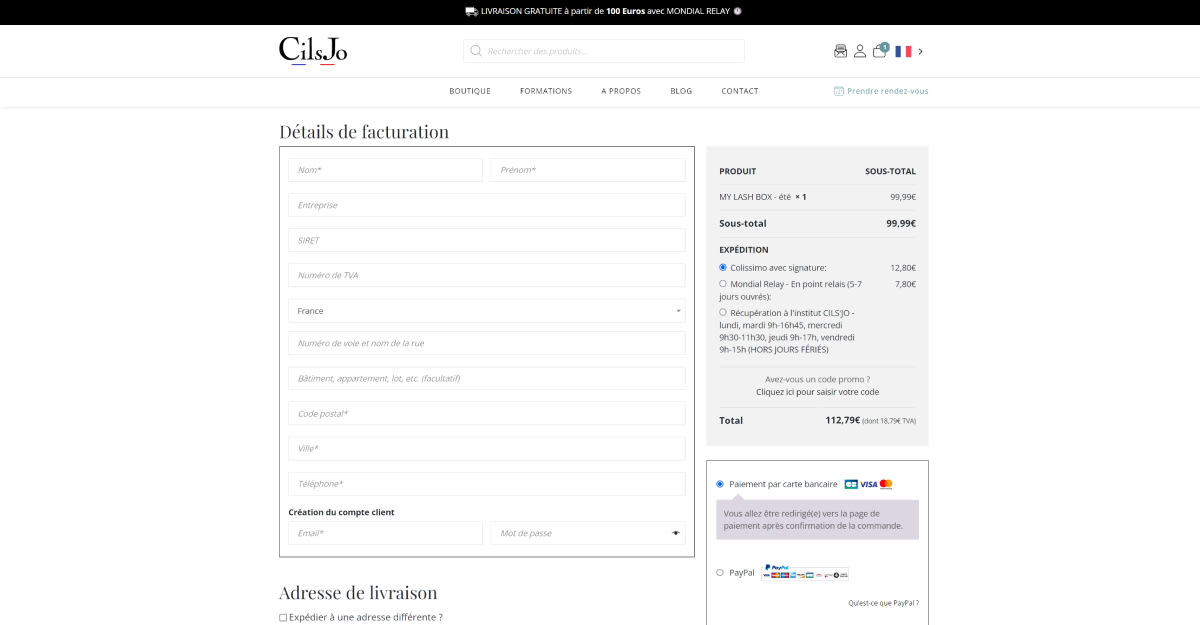Click the Numéro de TVA field
Image resolution: width=1200 pixels, height=625 pixels.
[487, 275]
